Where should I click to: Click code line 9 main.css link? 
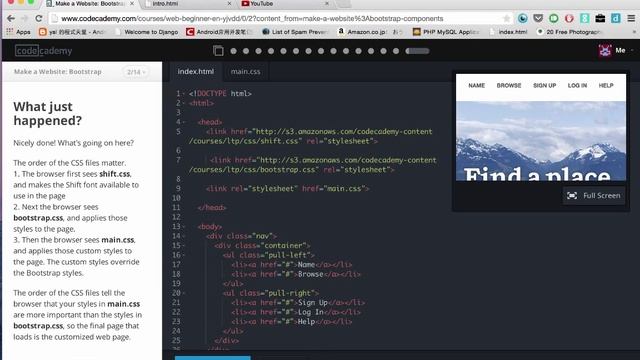coord(287,189)
